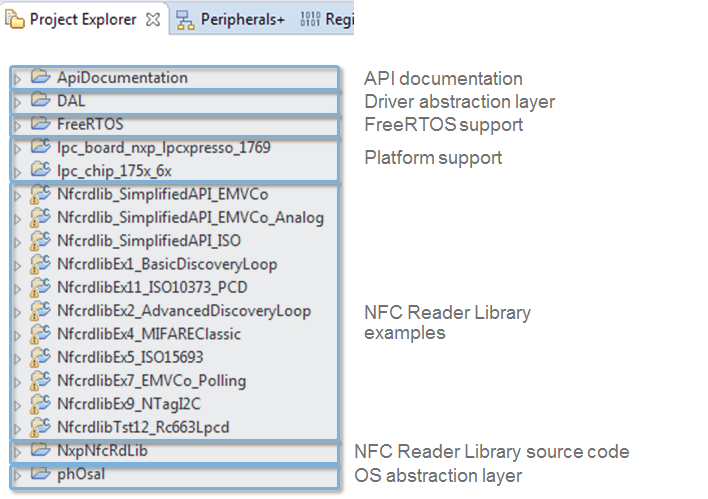Select the NxpNfcRdLib project name

[x=102, y=451]
